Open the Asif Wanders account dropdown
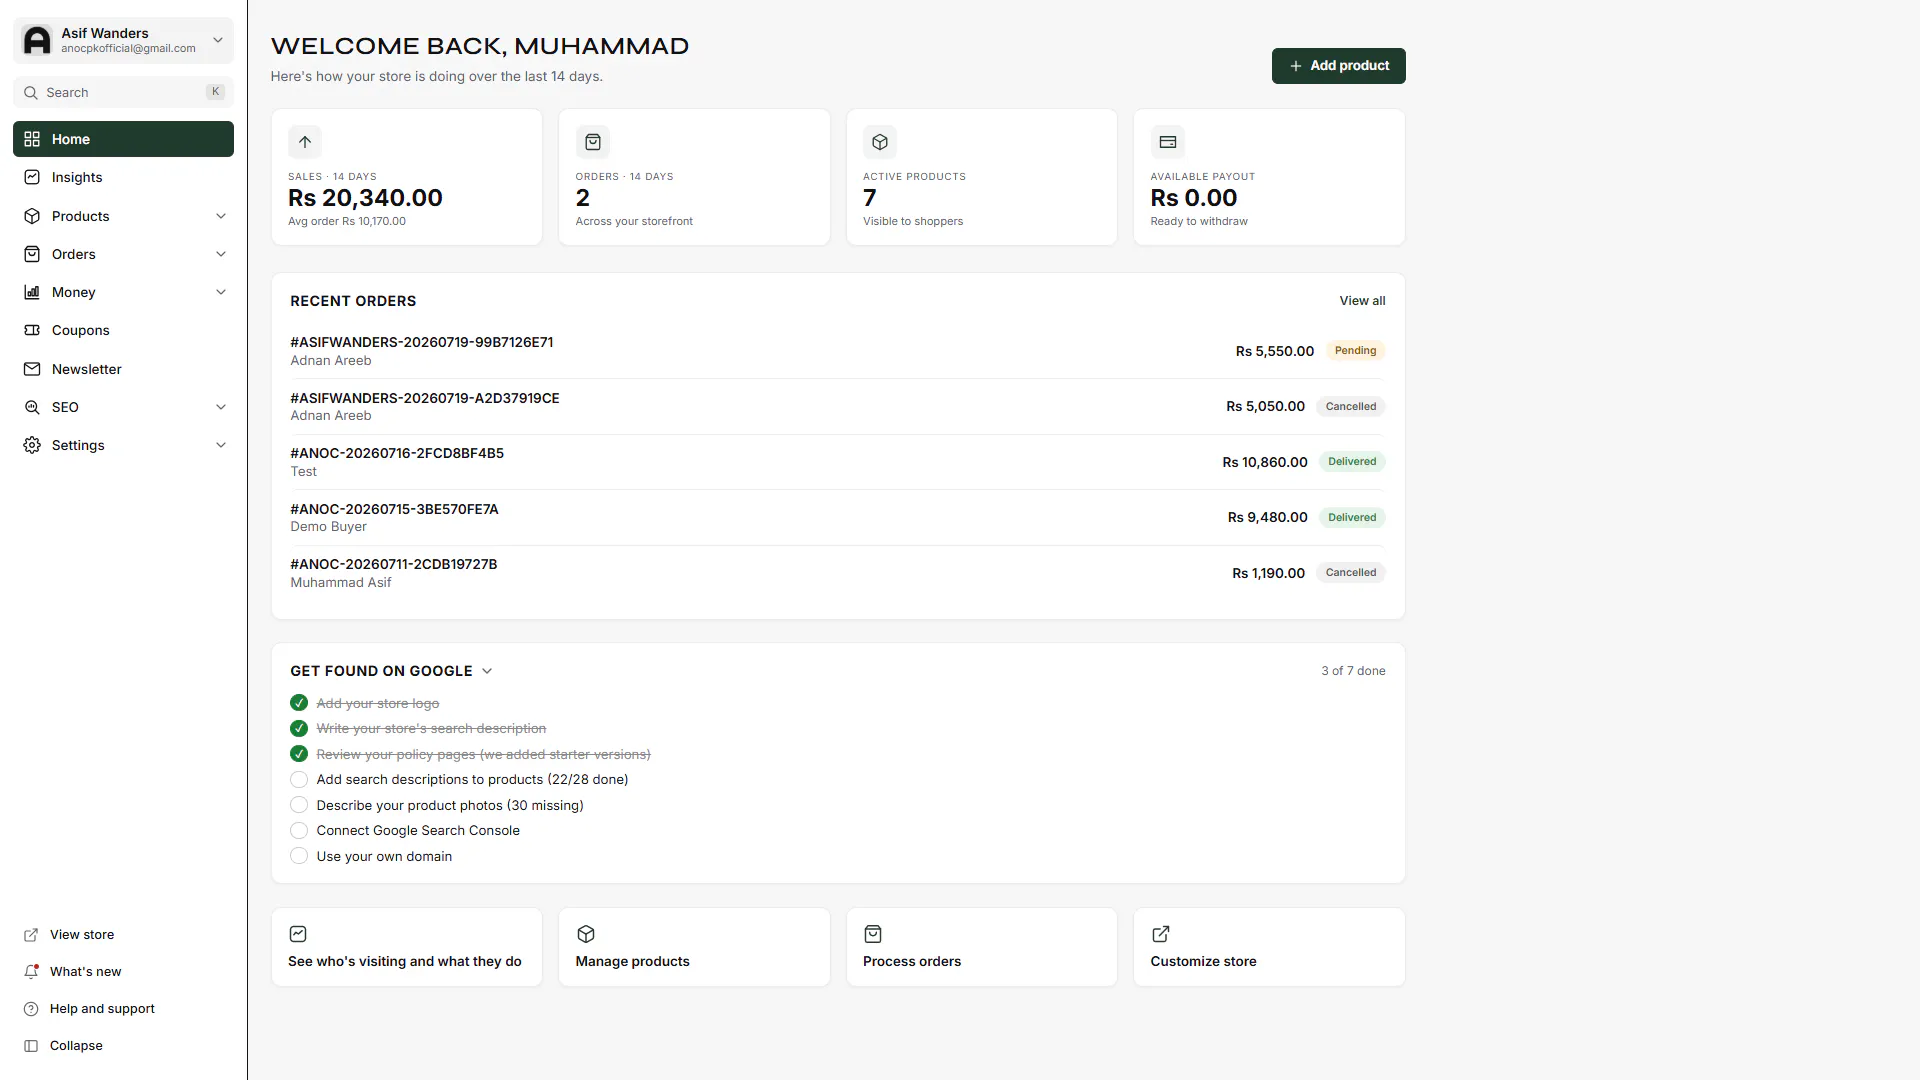1920x1080 pixels. [x=123, y=40]
